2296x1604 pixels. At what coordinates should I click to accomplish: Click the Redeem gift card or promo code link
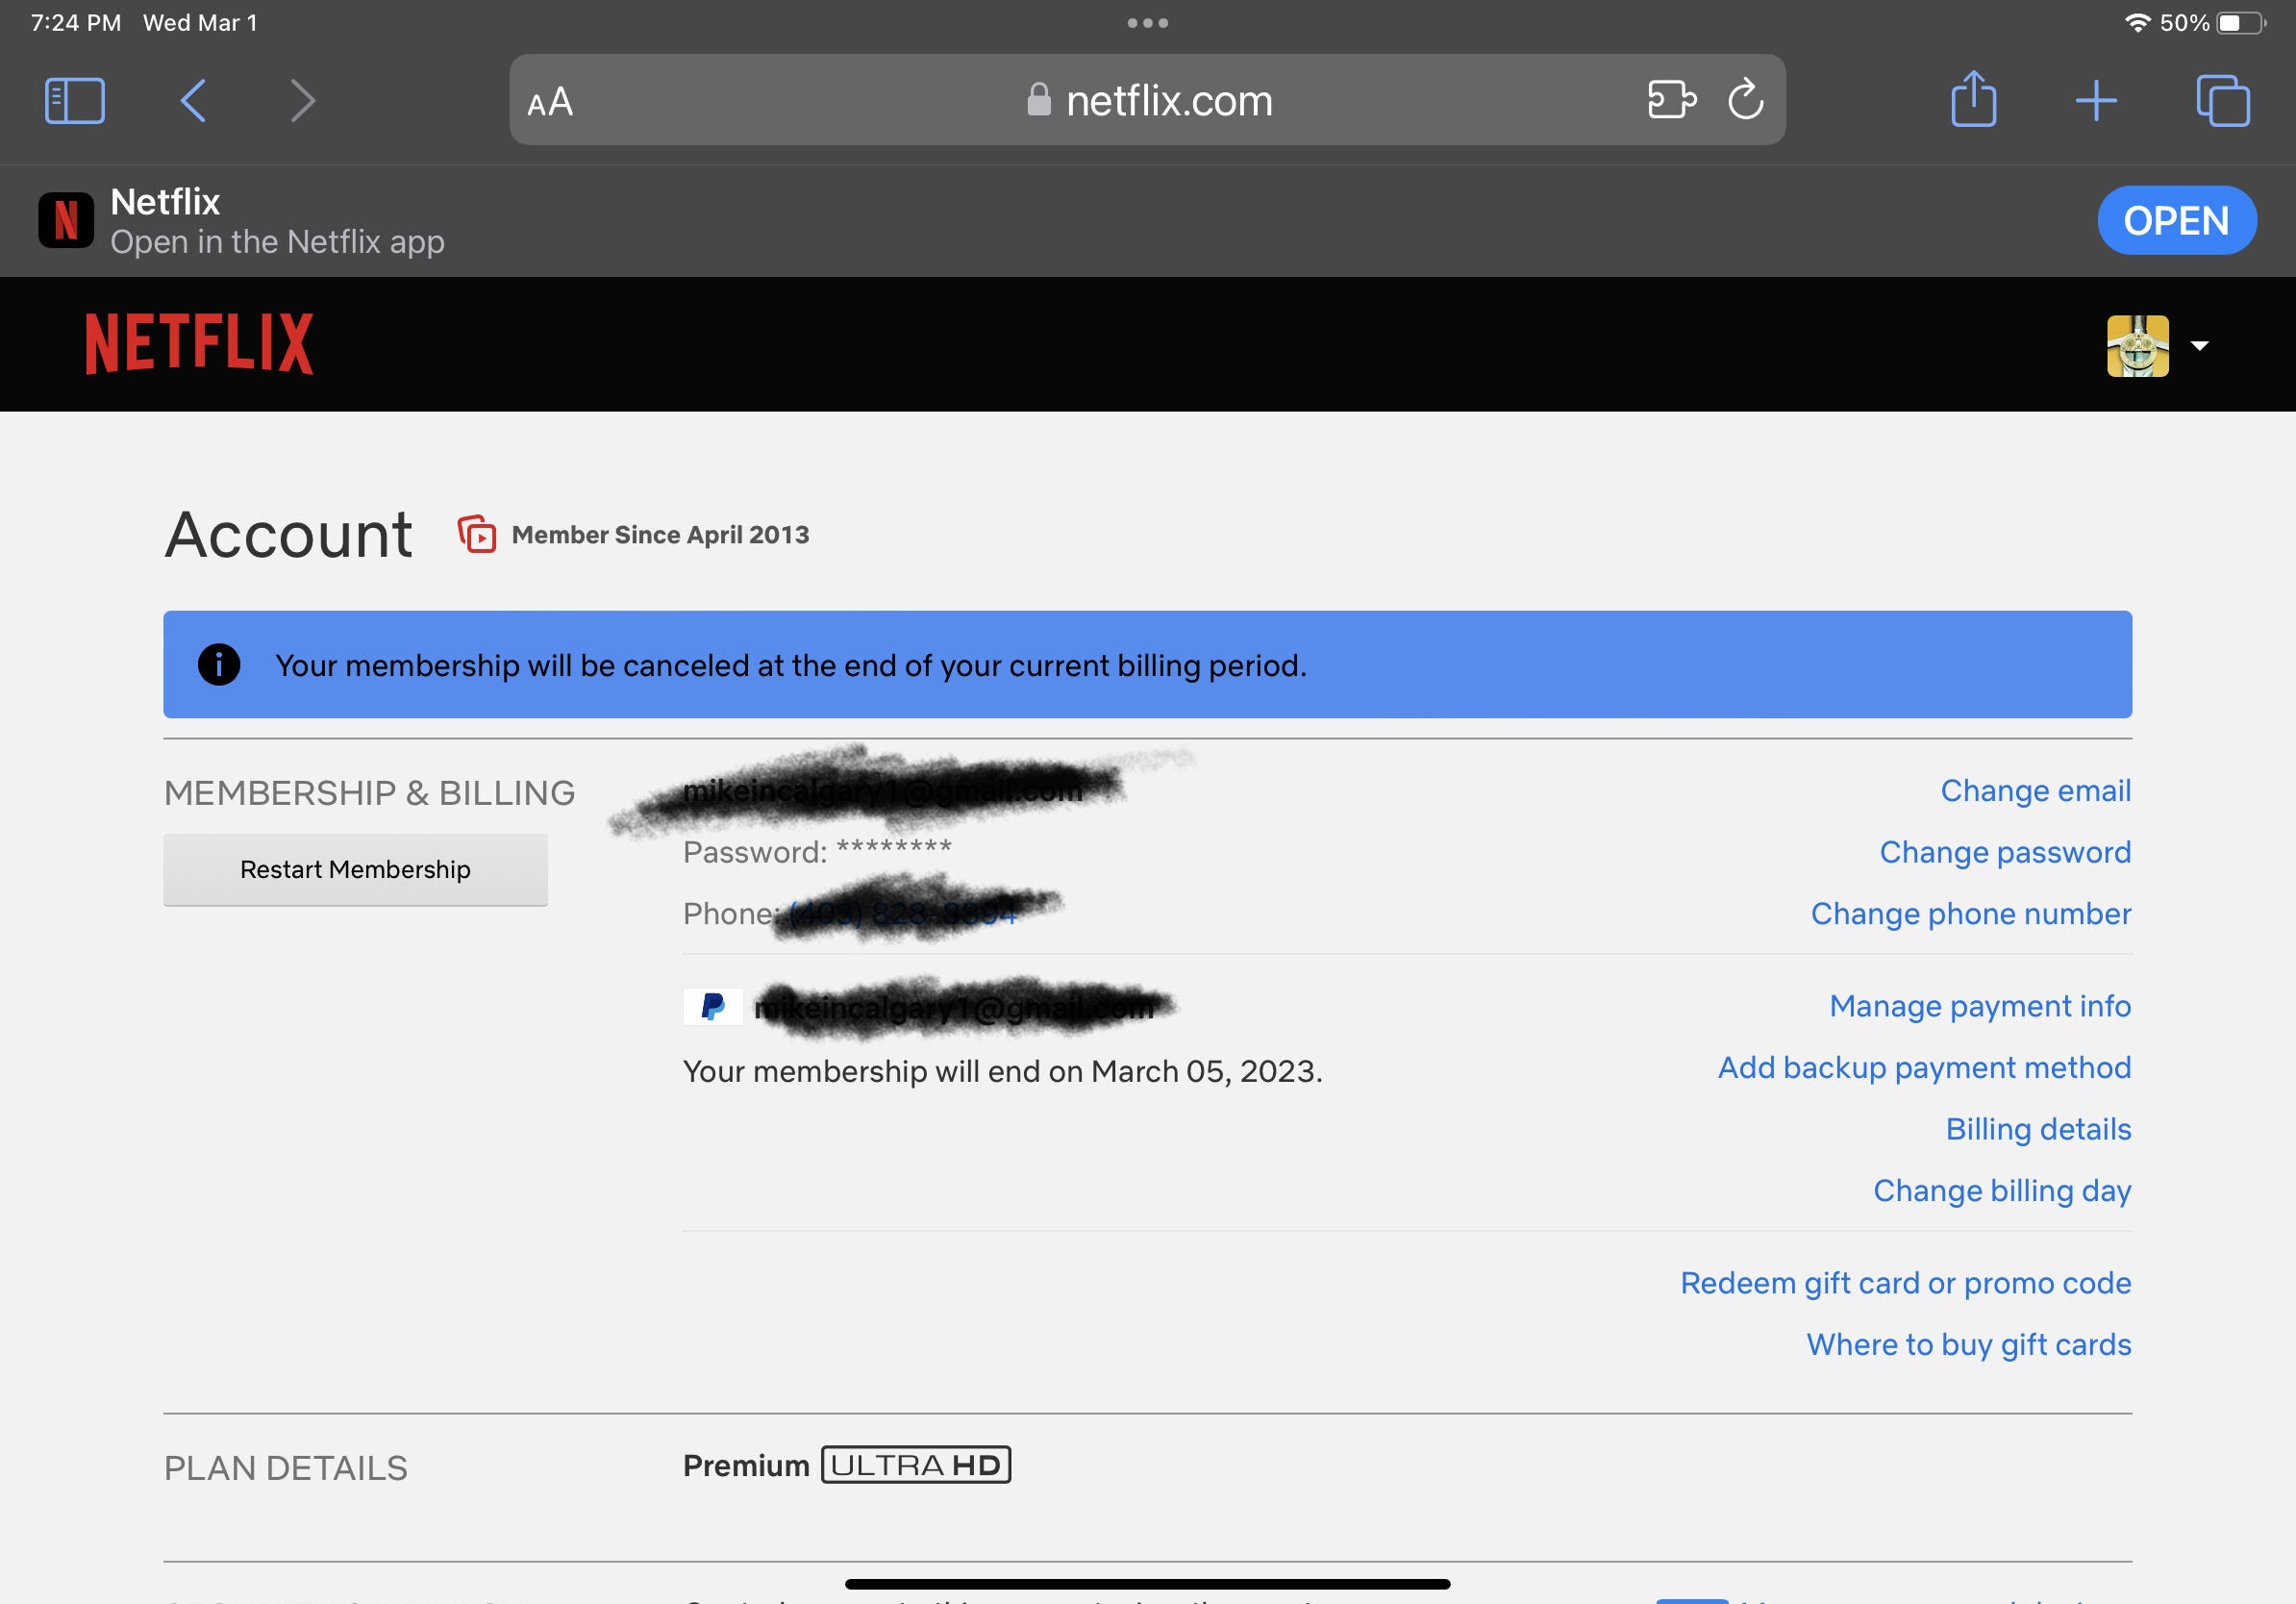point(1906,1281)
